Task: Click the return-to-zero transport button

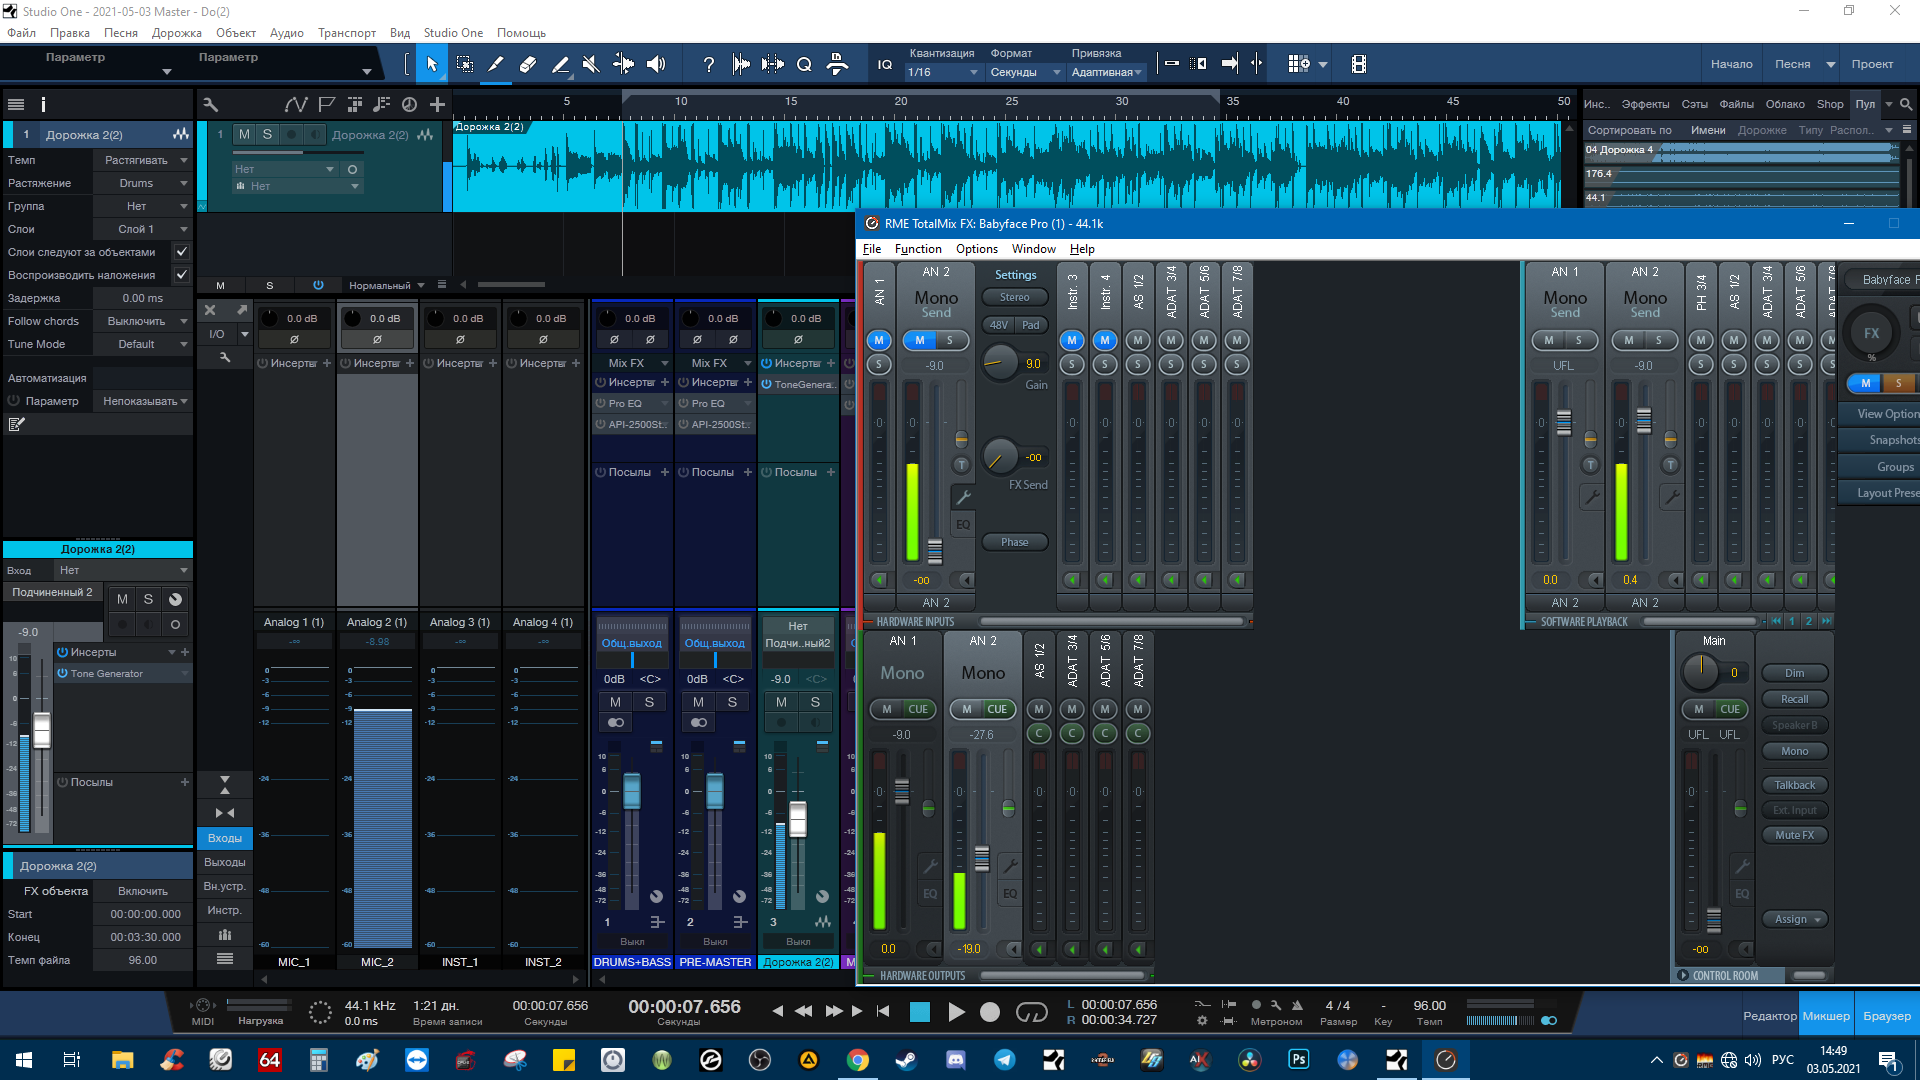Action: click(883, 1011)
